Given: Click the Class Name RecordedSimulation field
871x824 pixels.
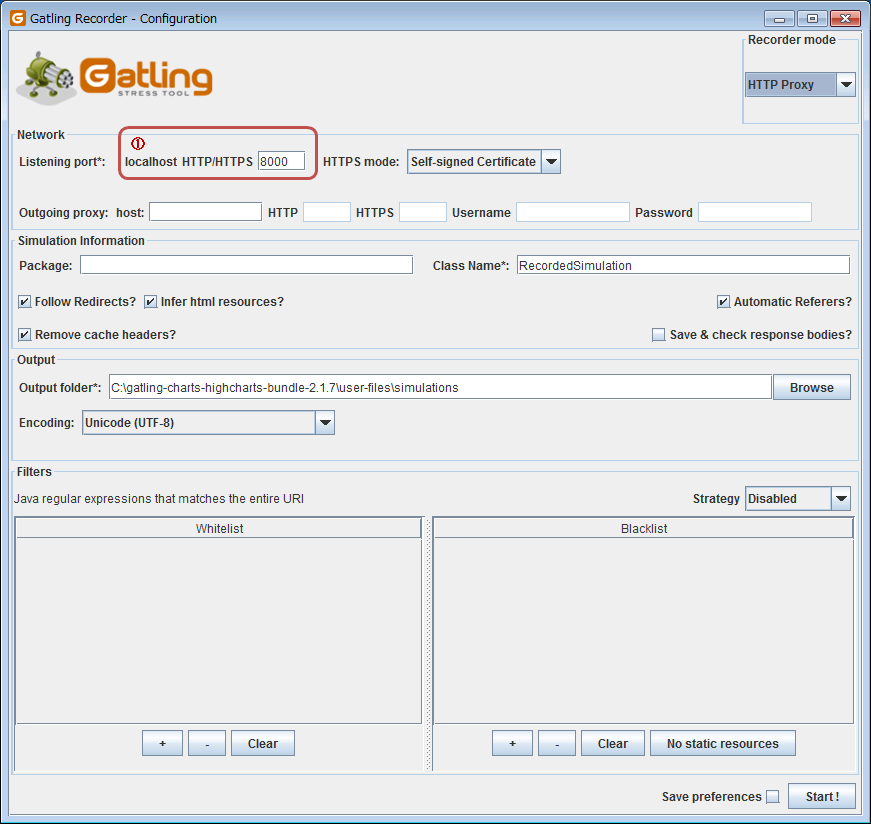Looking at the screenshot, I should point(683,264).
